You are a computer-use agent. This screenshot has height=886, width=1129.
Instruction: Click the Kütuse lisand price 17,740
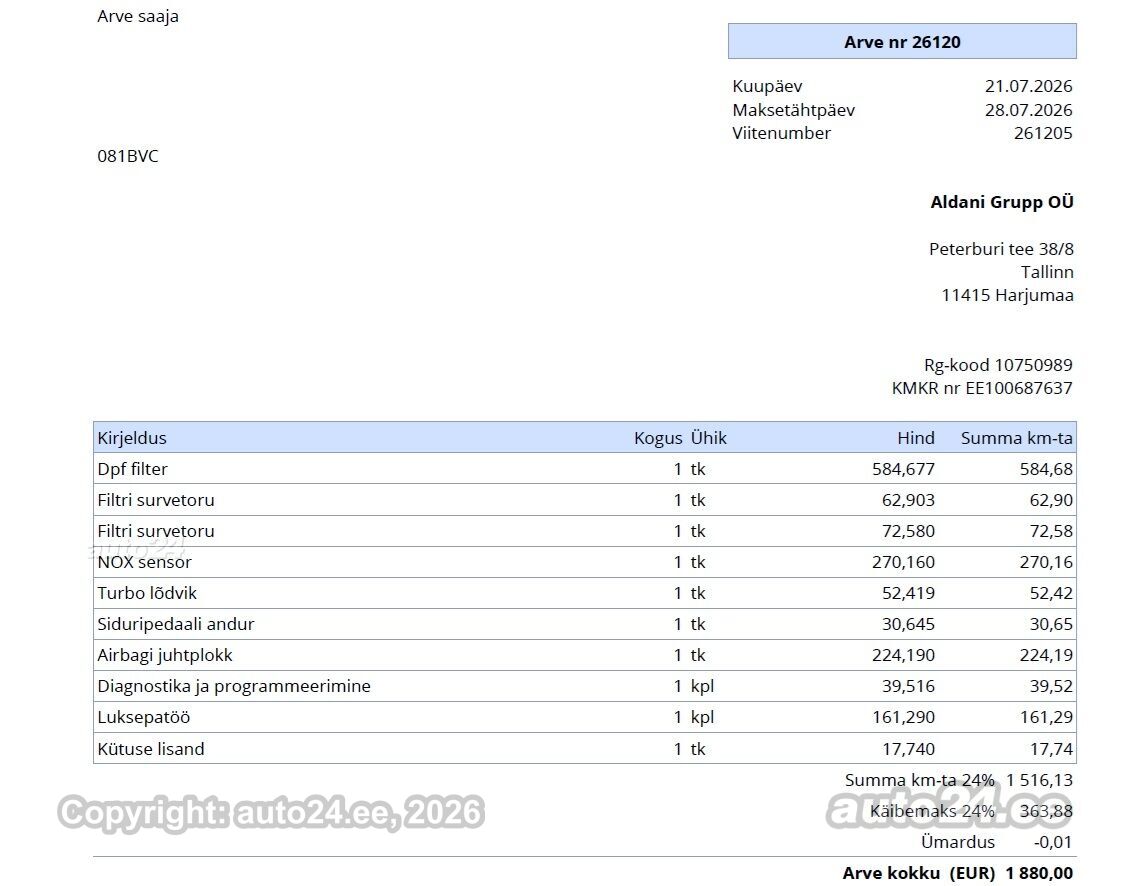909,749
